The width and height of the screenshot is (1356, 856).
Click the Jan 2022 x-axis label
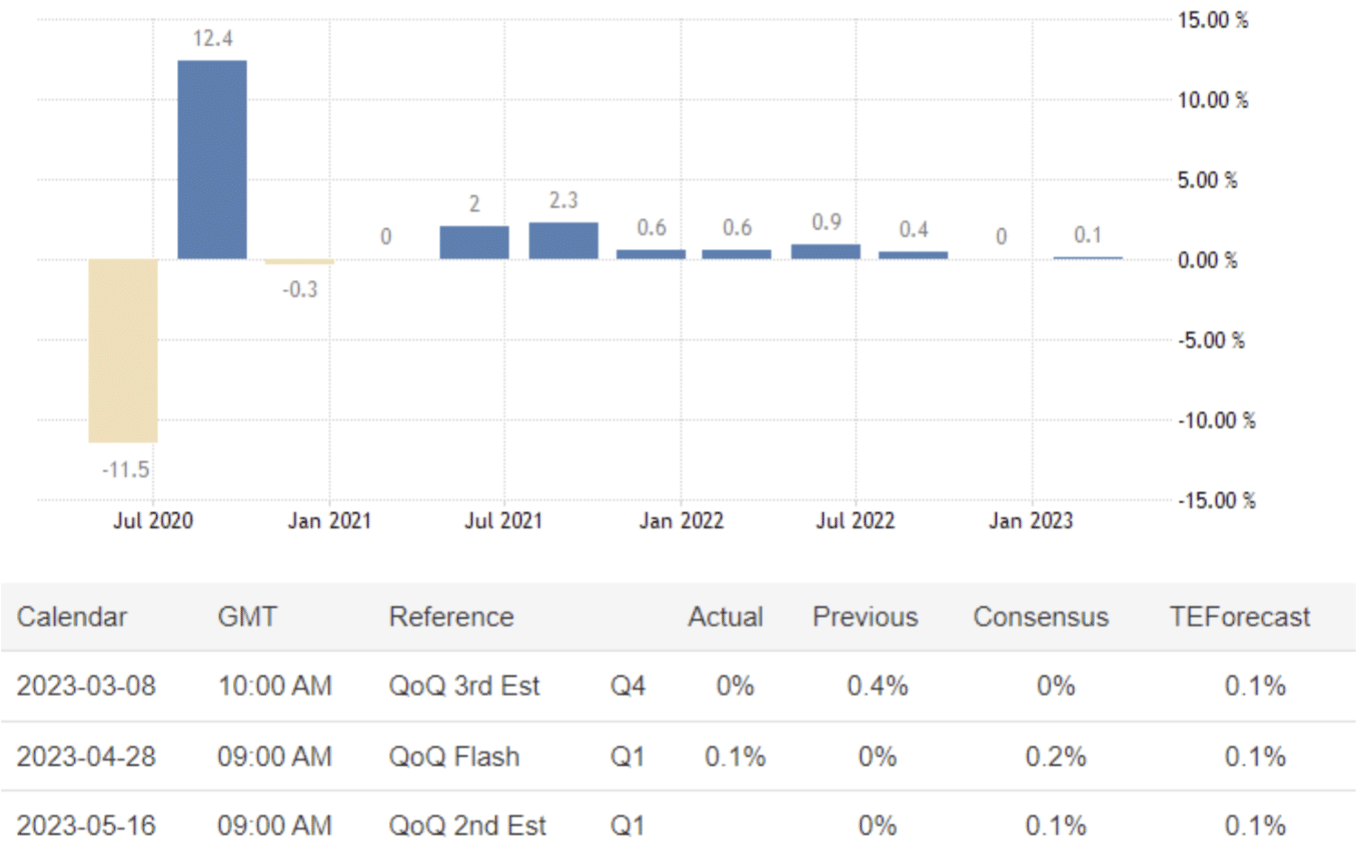[681, 521]
